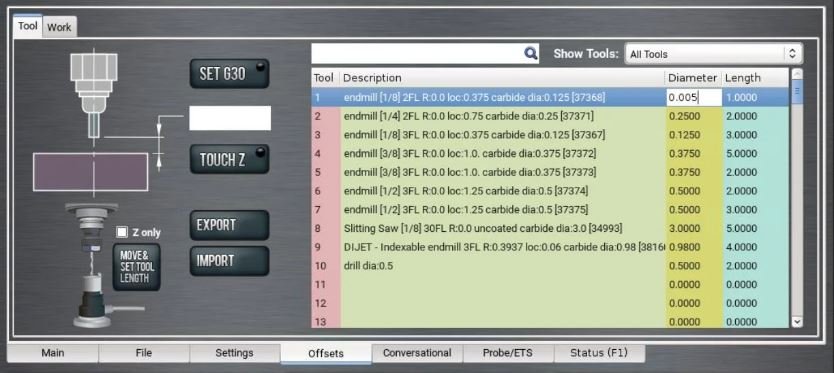This screenshot has width=834, height=373.
Task: Select the Slitting Saw tool 8 description
Action: point(503,228)
